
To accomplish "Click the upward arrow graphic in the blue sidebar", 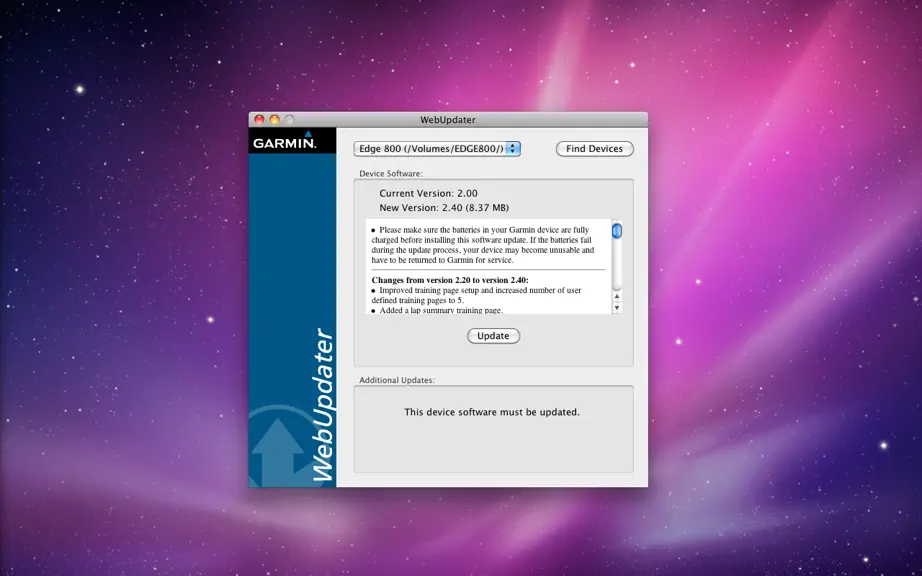I will tap(278, 452).
